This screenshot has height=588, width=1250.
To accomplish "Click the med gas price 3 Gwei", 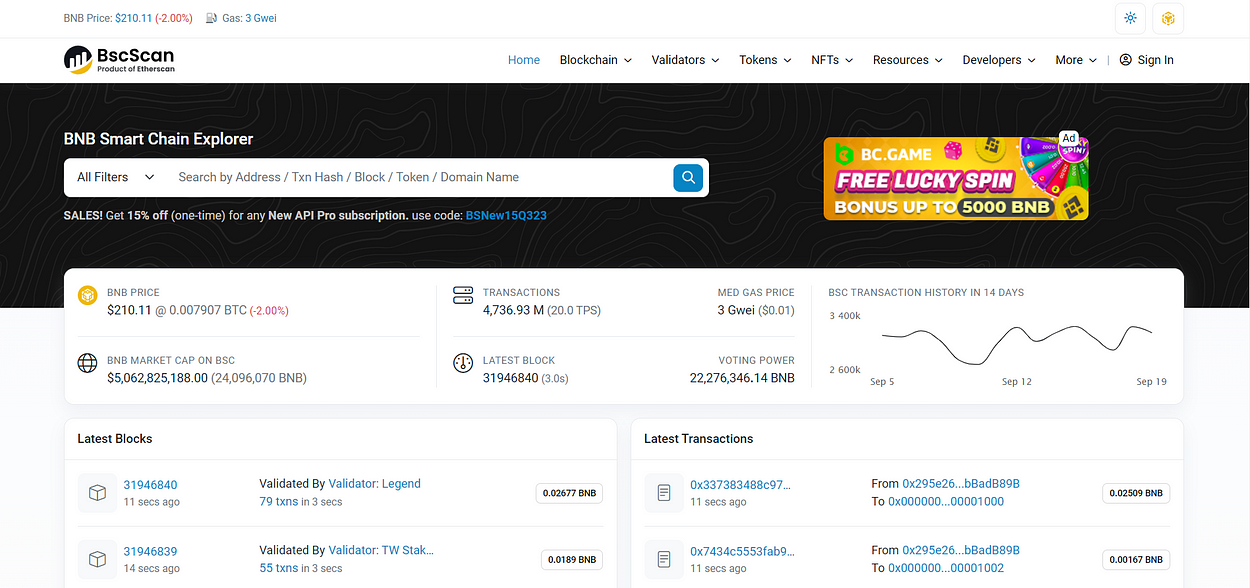I will [x=736, y=310].
